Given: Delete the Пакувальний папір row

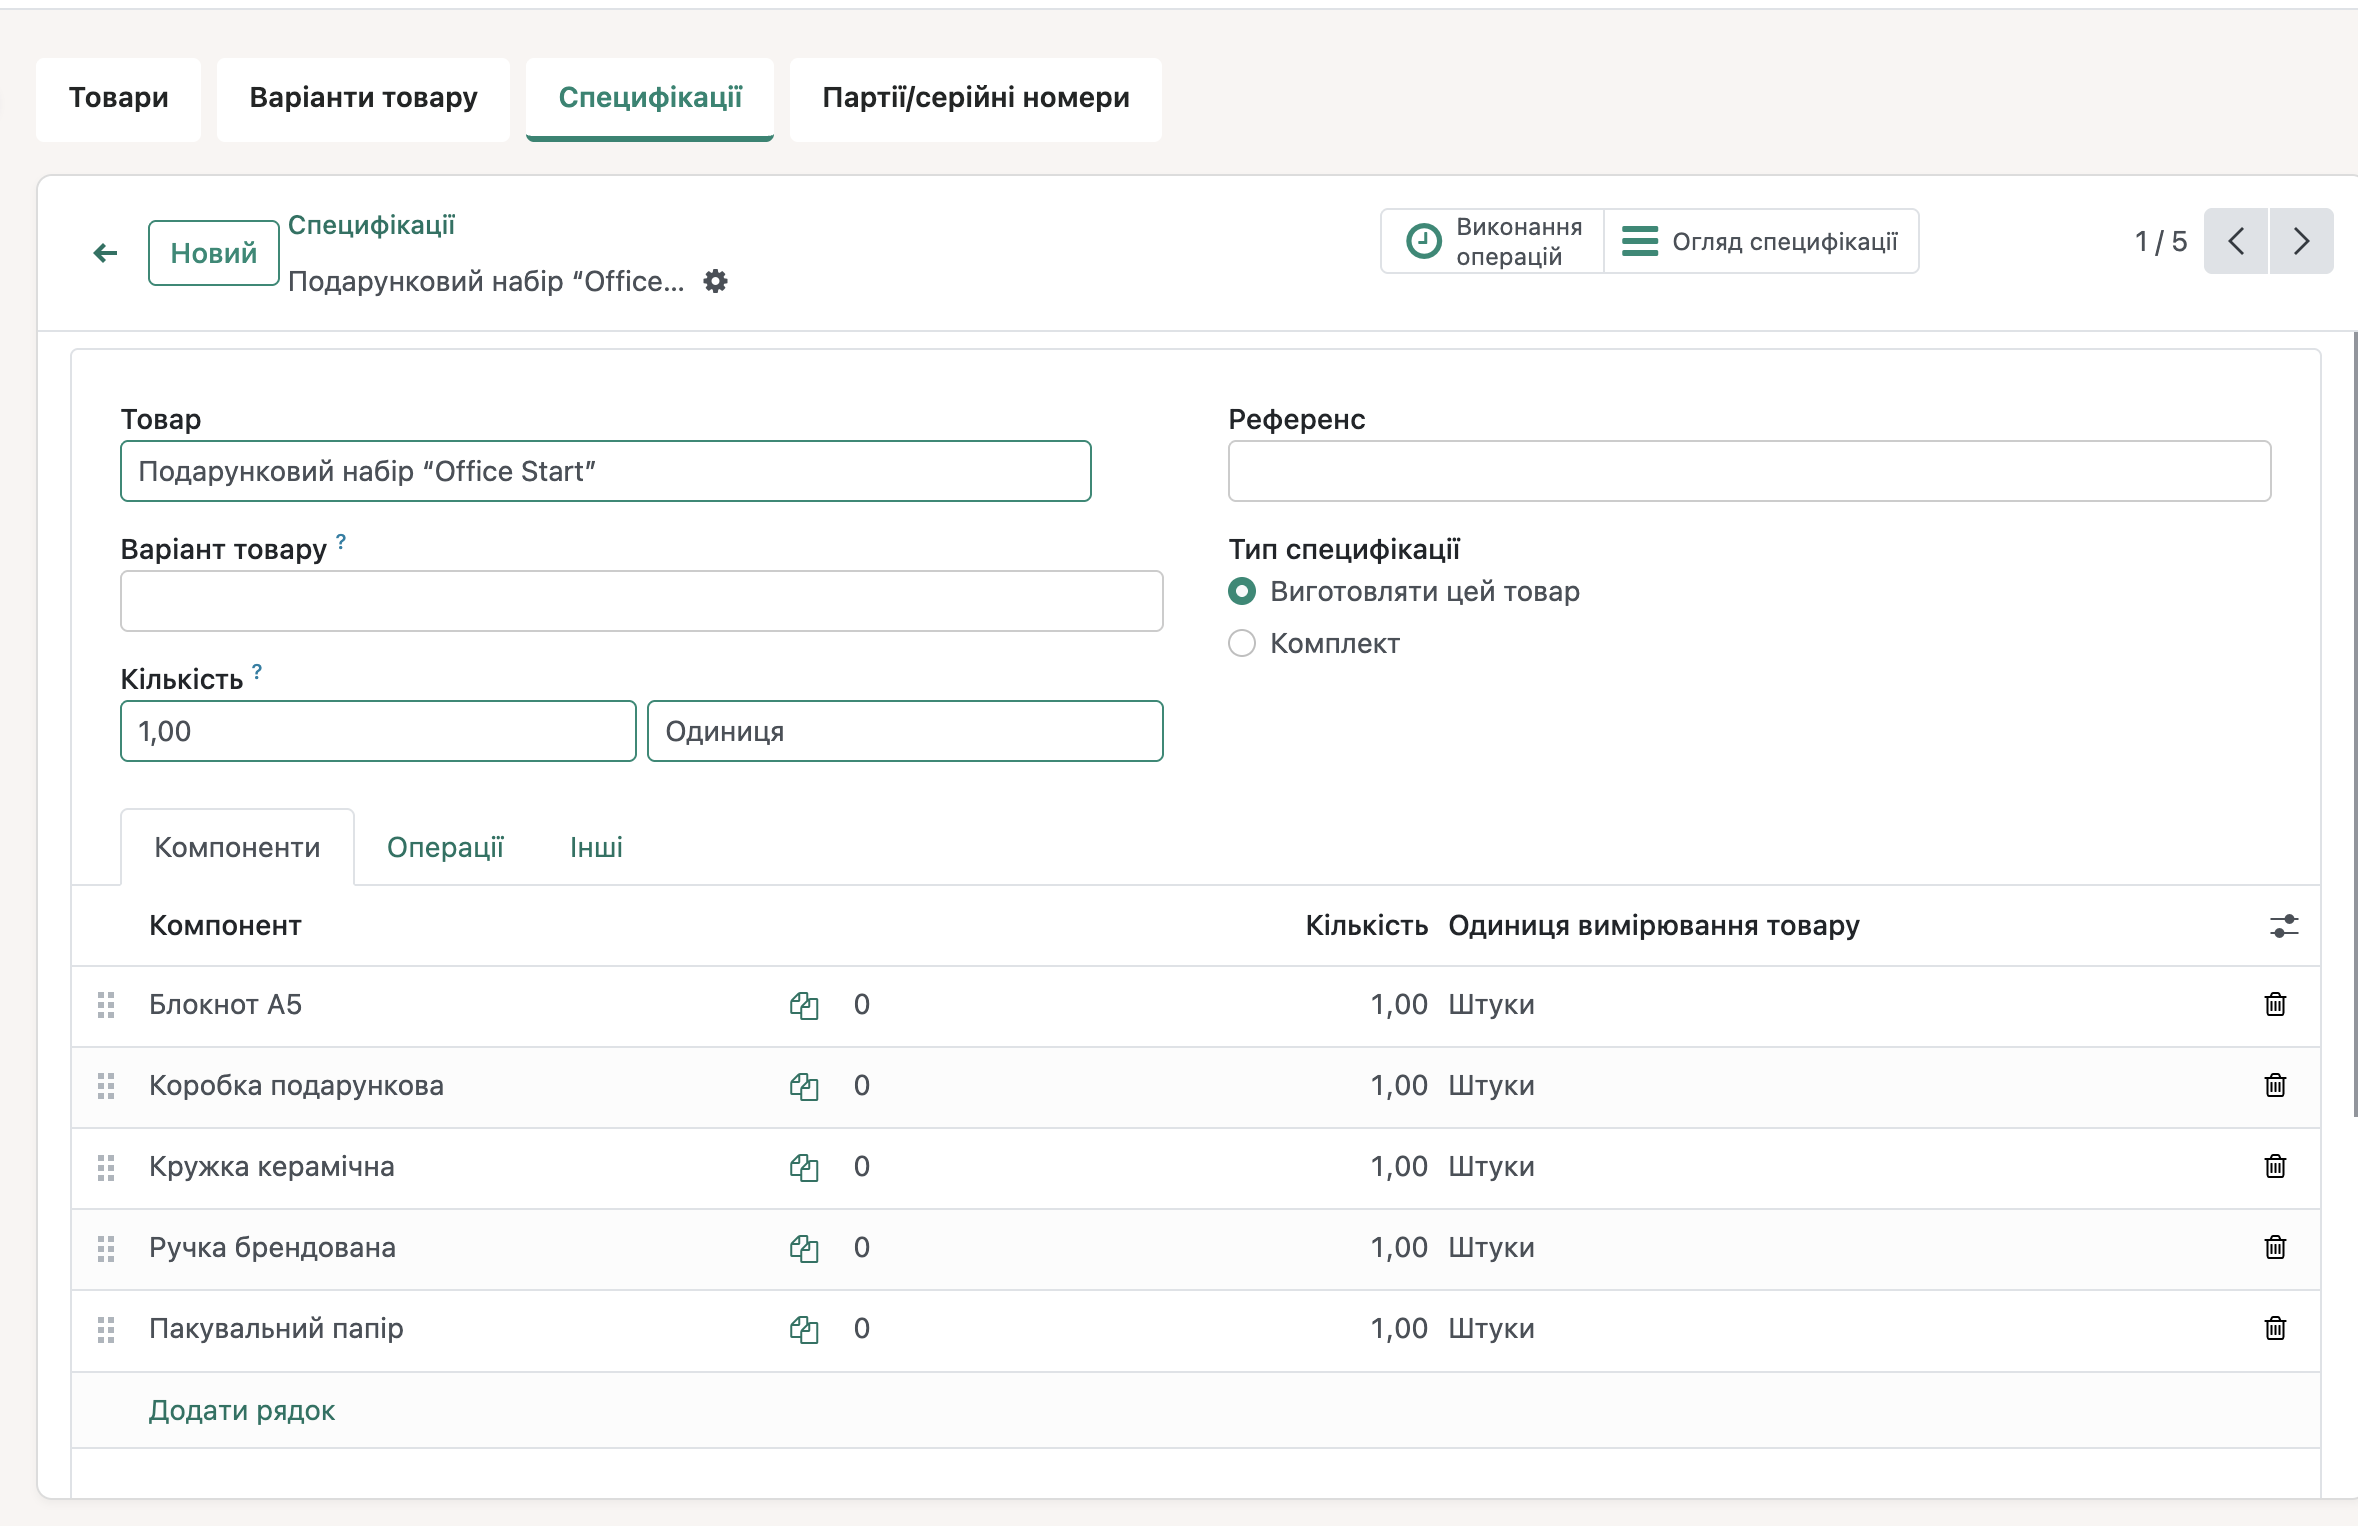Looking at the screenshot, I should [2275, 1328].
